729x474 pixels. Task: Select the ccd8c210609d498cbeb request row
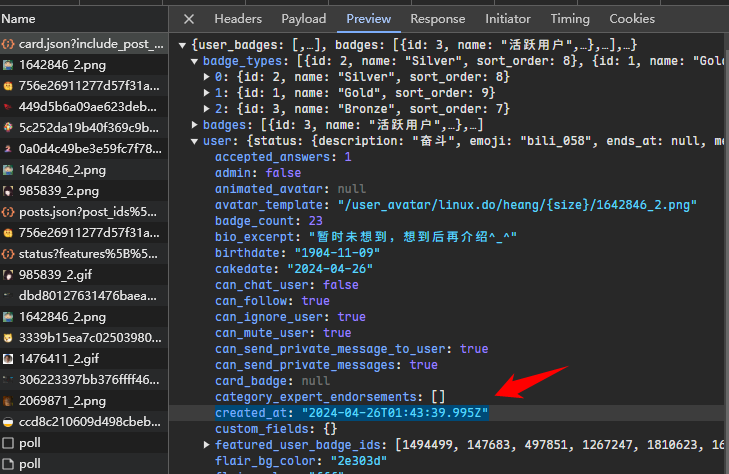click(84, 422)
